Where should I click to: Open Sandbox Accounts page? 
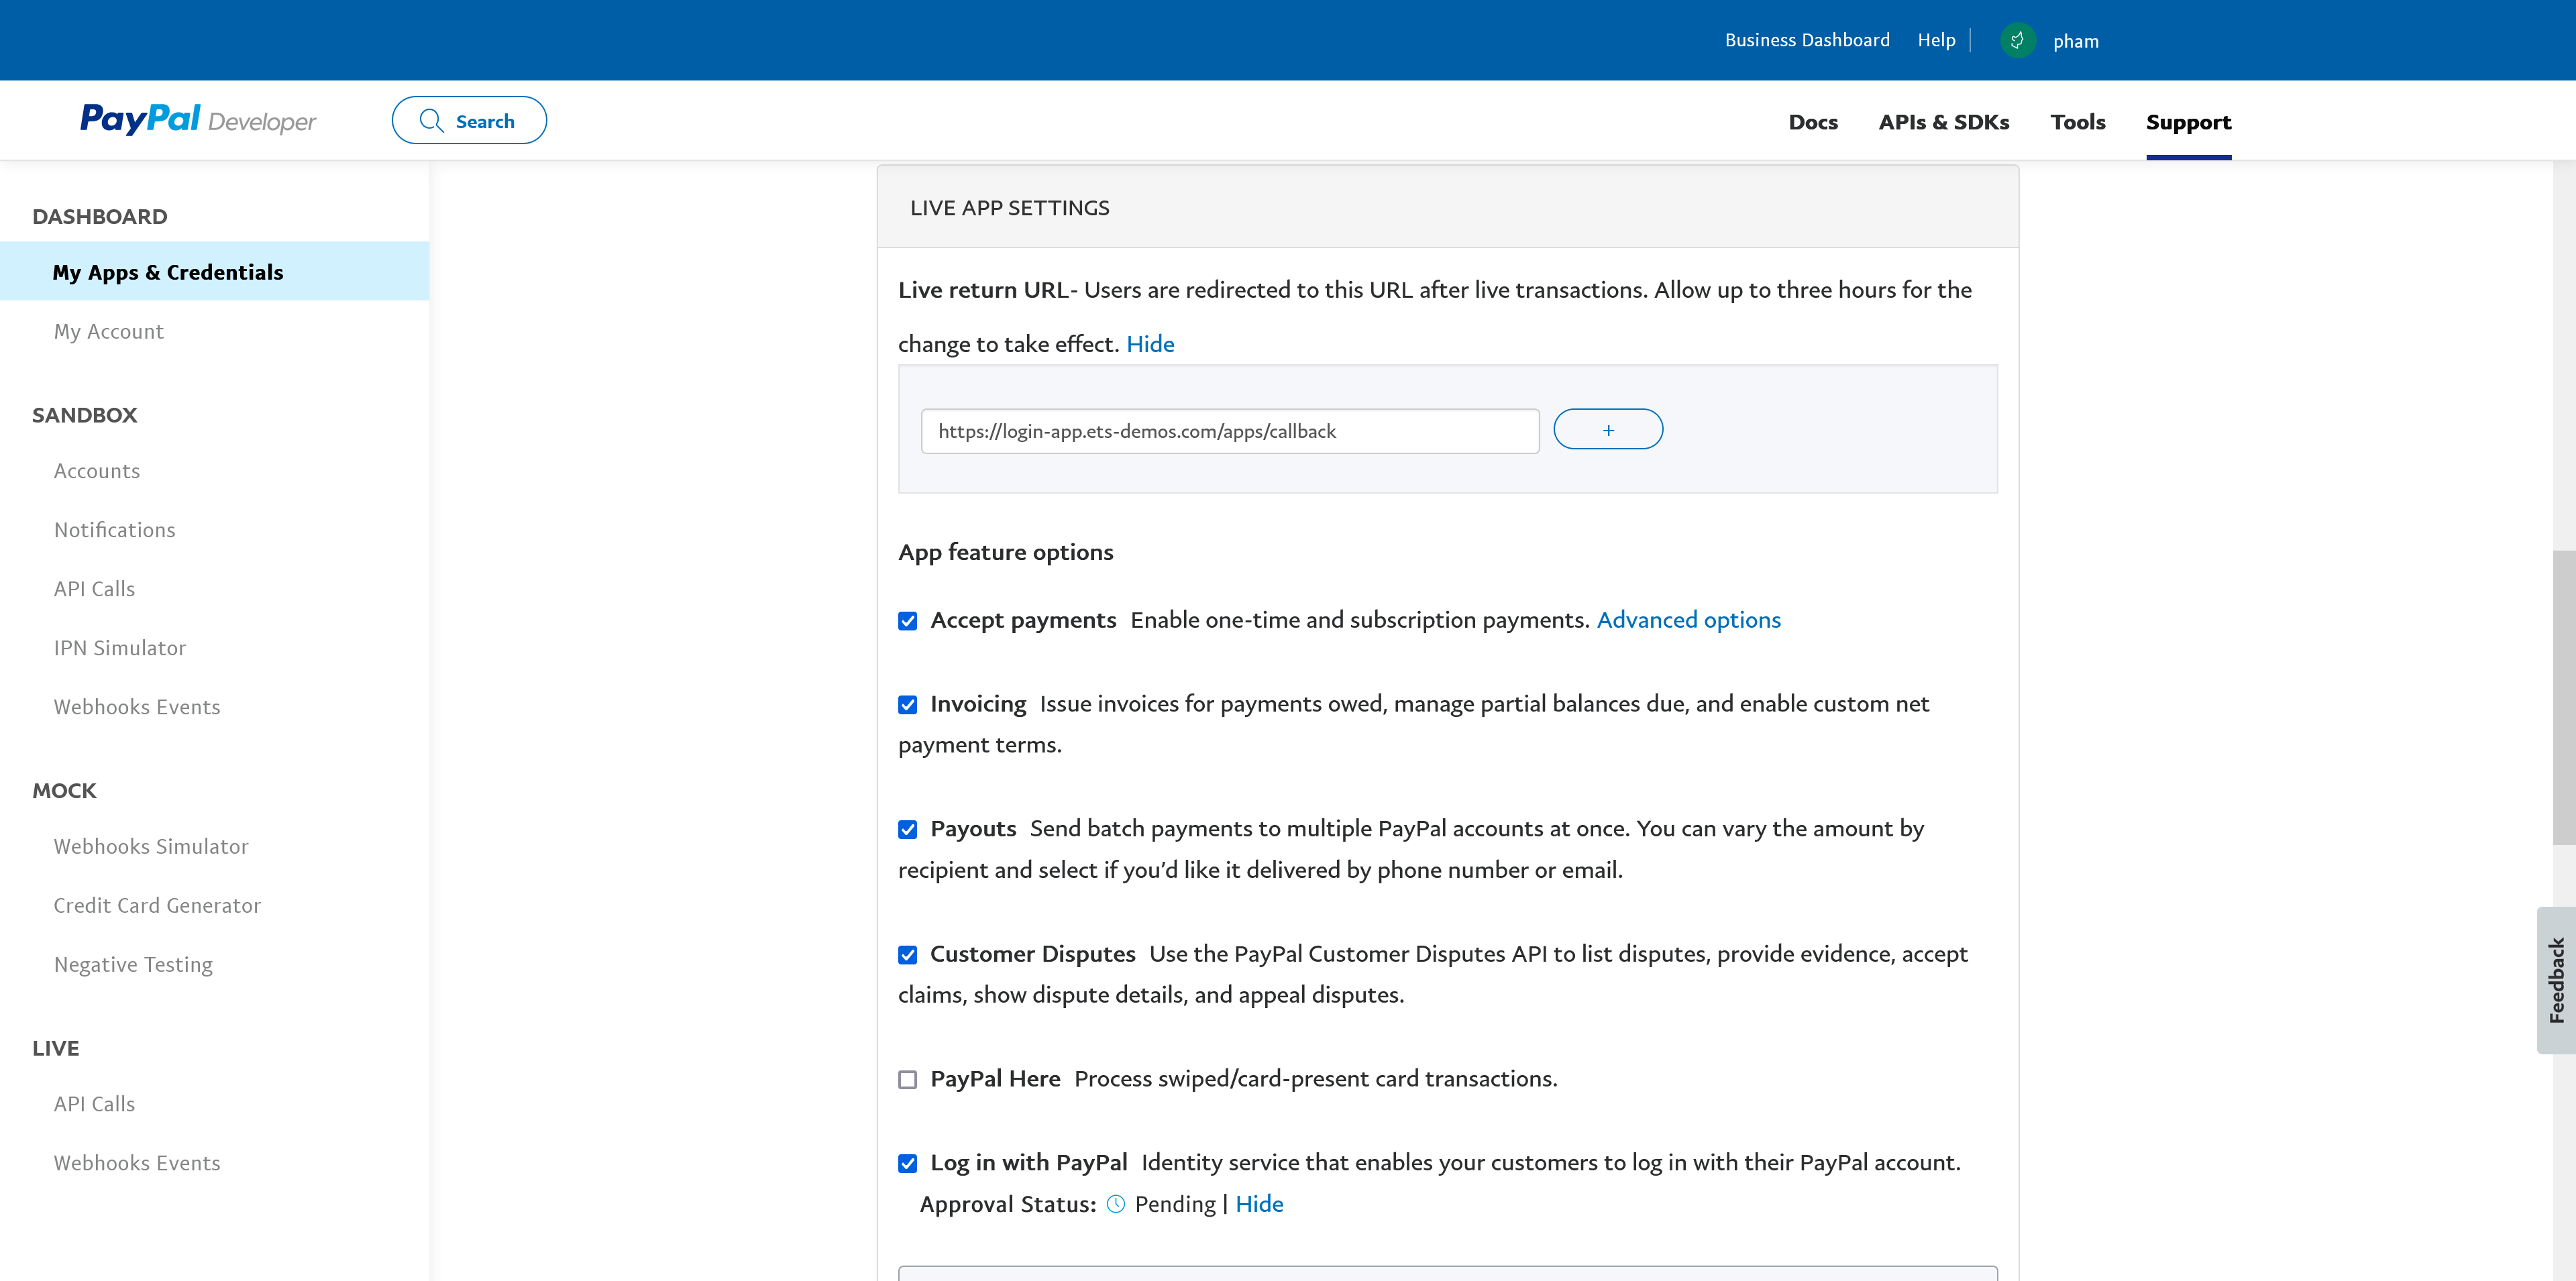point(97,471)
